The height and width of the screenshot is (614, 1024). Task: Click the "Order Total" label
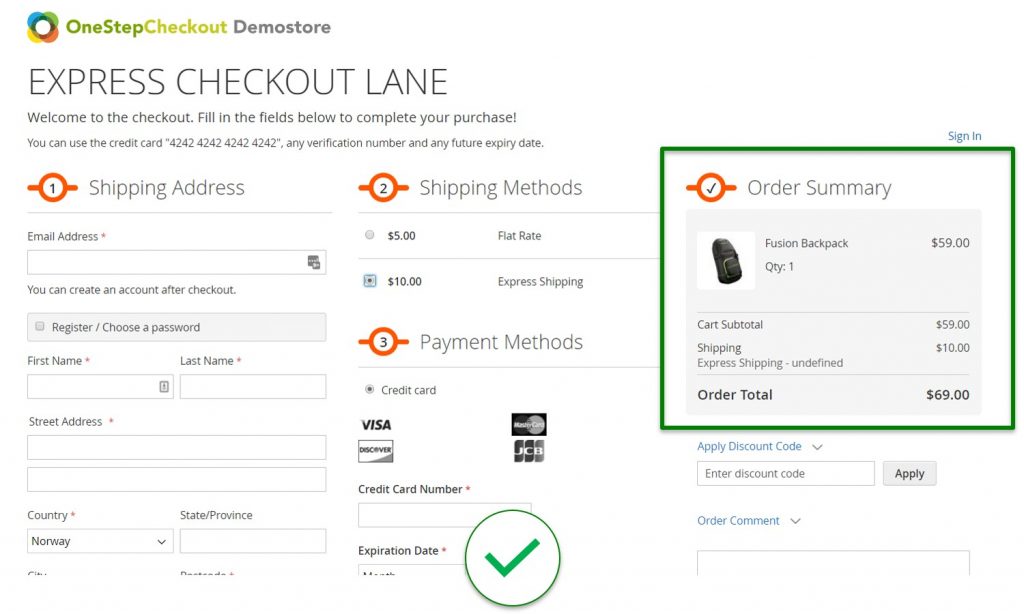(735, 395)
